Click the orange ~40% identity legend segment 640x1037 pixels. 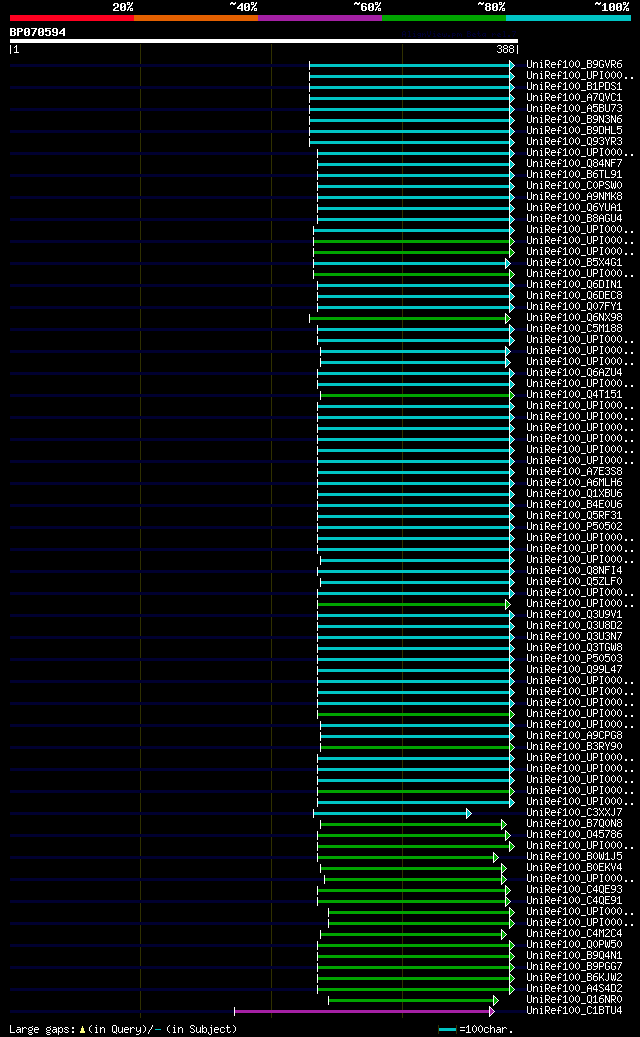196,18
